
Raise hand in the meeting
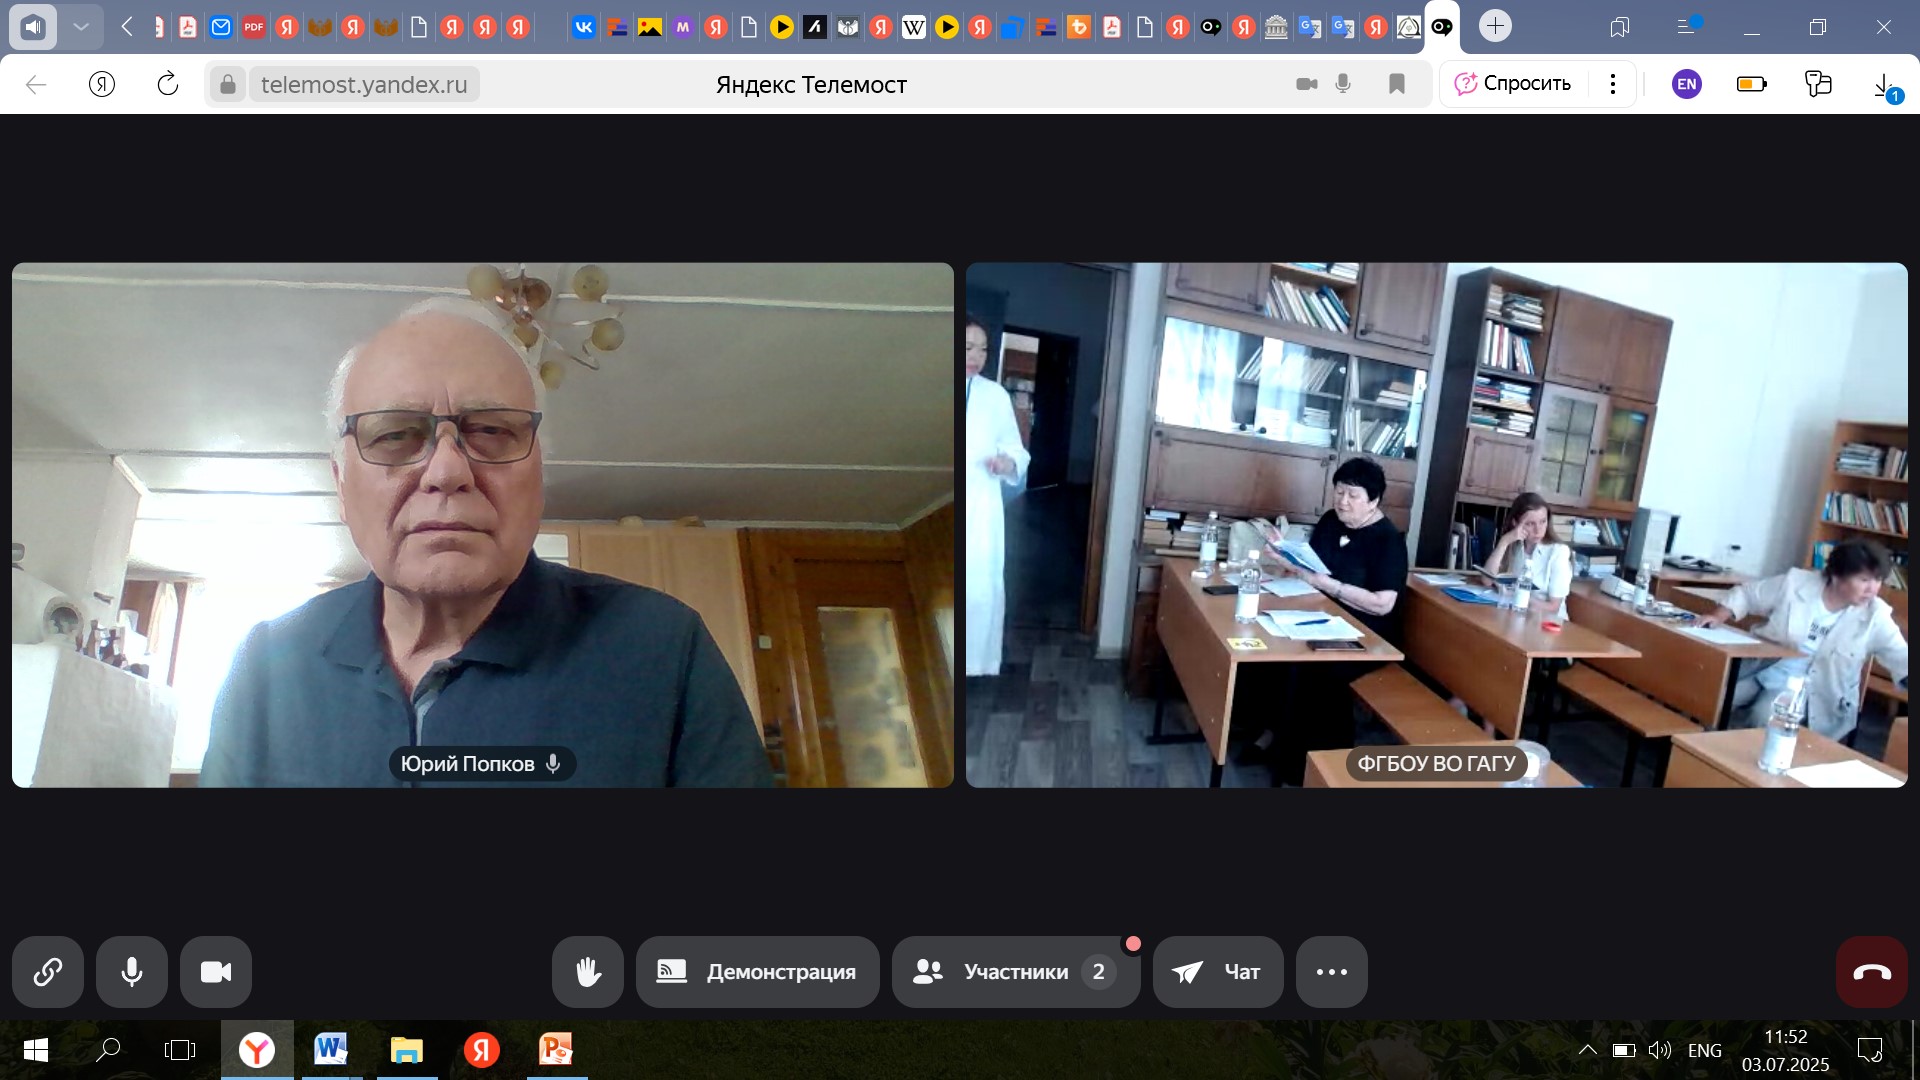(588, 971)
